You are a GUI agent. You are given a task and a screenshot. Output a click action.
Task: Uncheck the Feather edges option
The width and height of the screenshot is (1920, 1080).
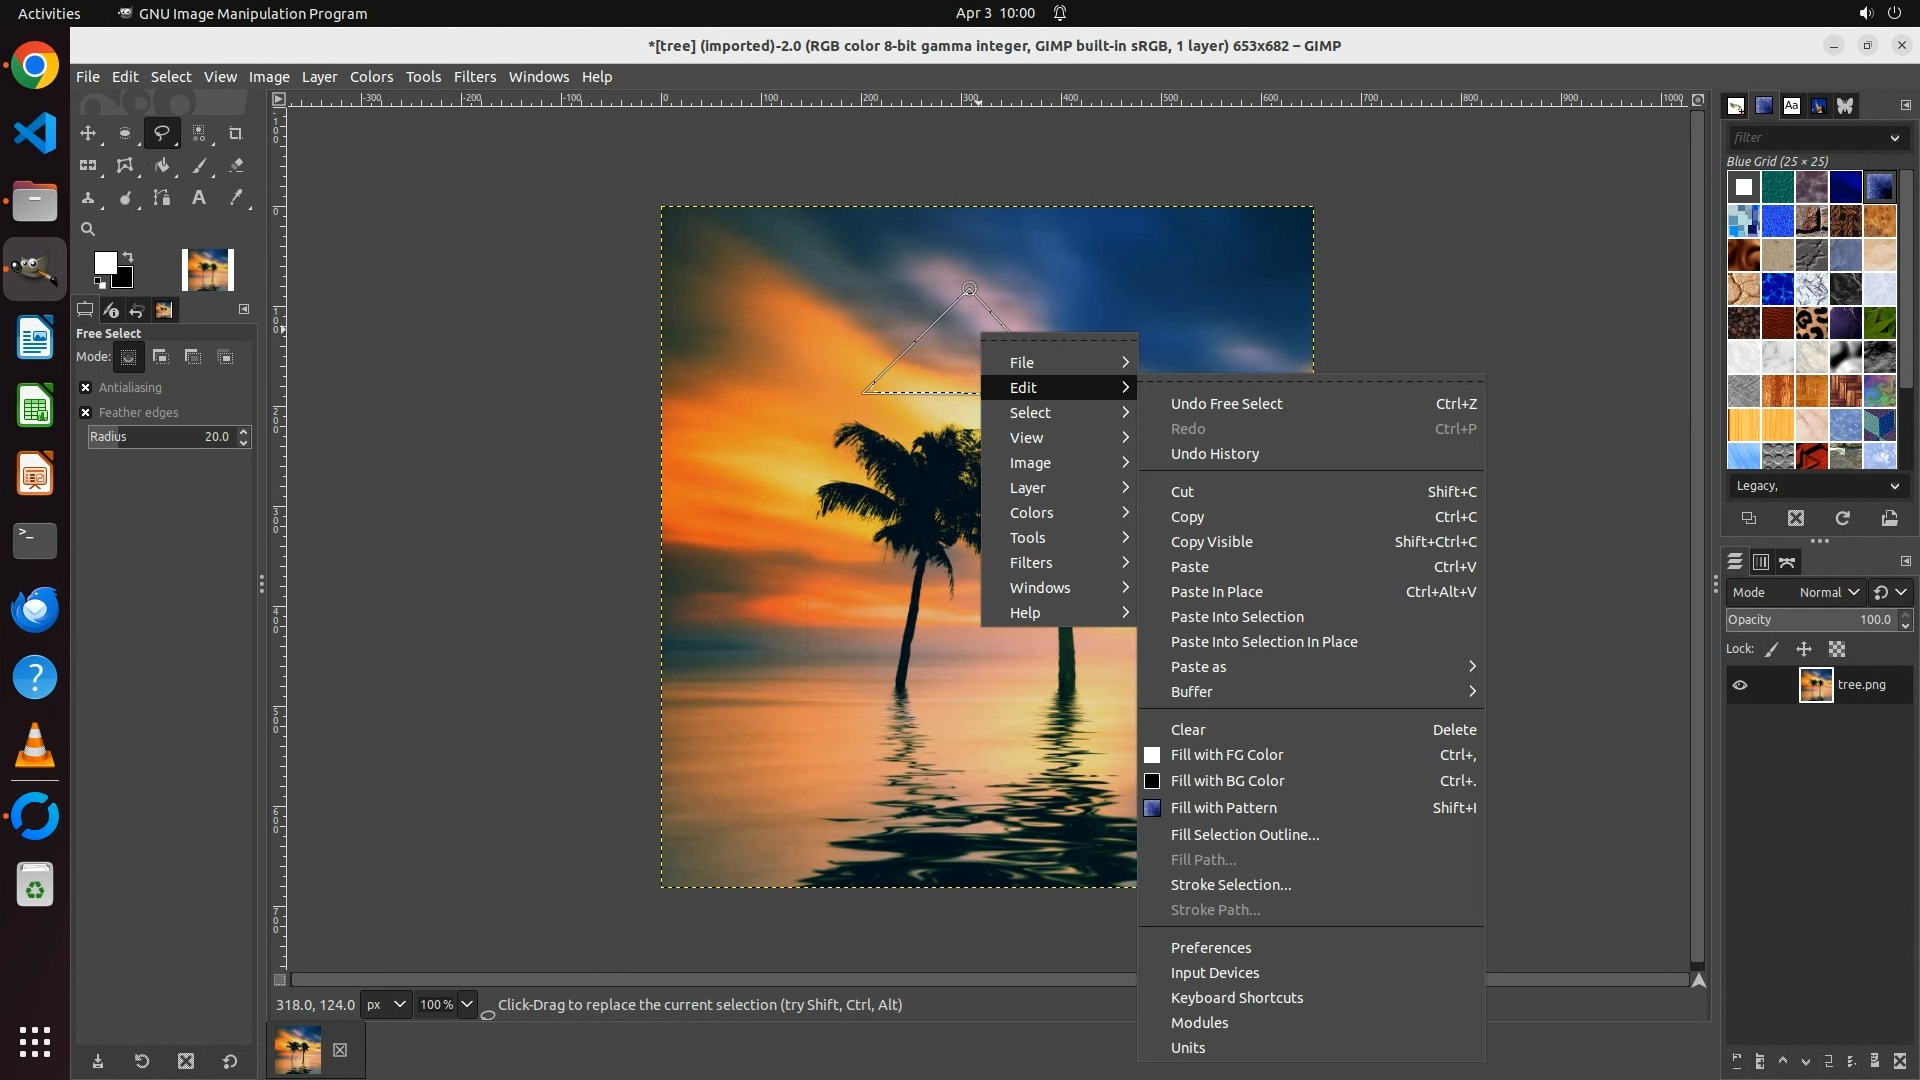coord(86,413)
